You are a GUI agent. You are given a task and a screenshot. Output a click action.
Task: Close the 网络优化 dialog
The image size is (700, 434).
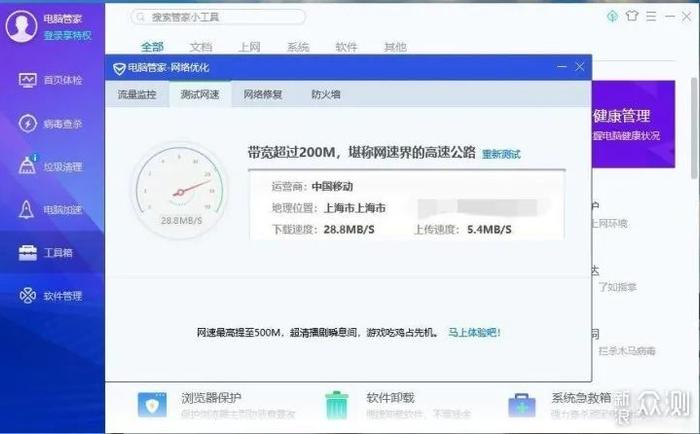(x=579, y=67)
